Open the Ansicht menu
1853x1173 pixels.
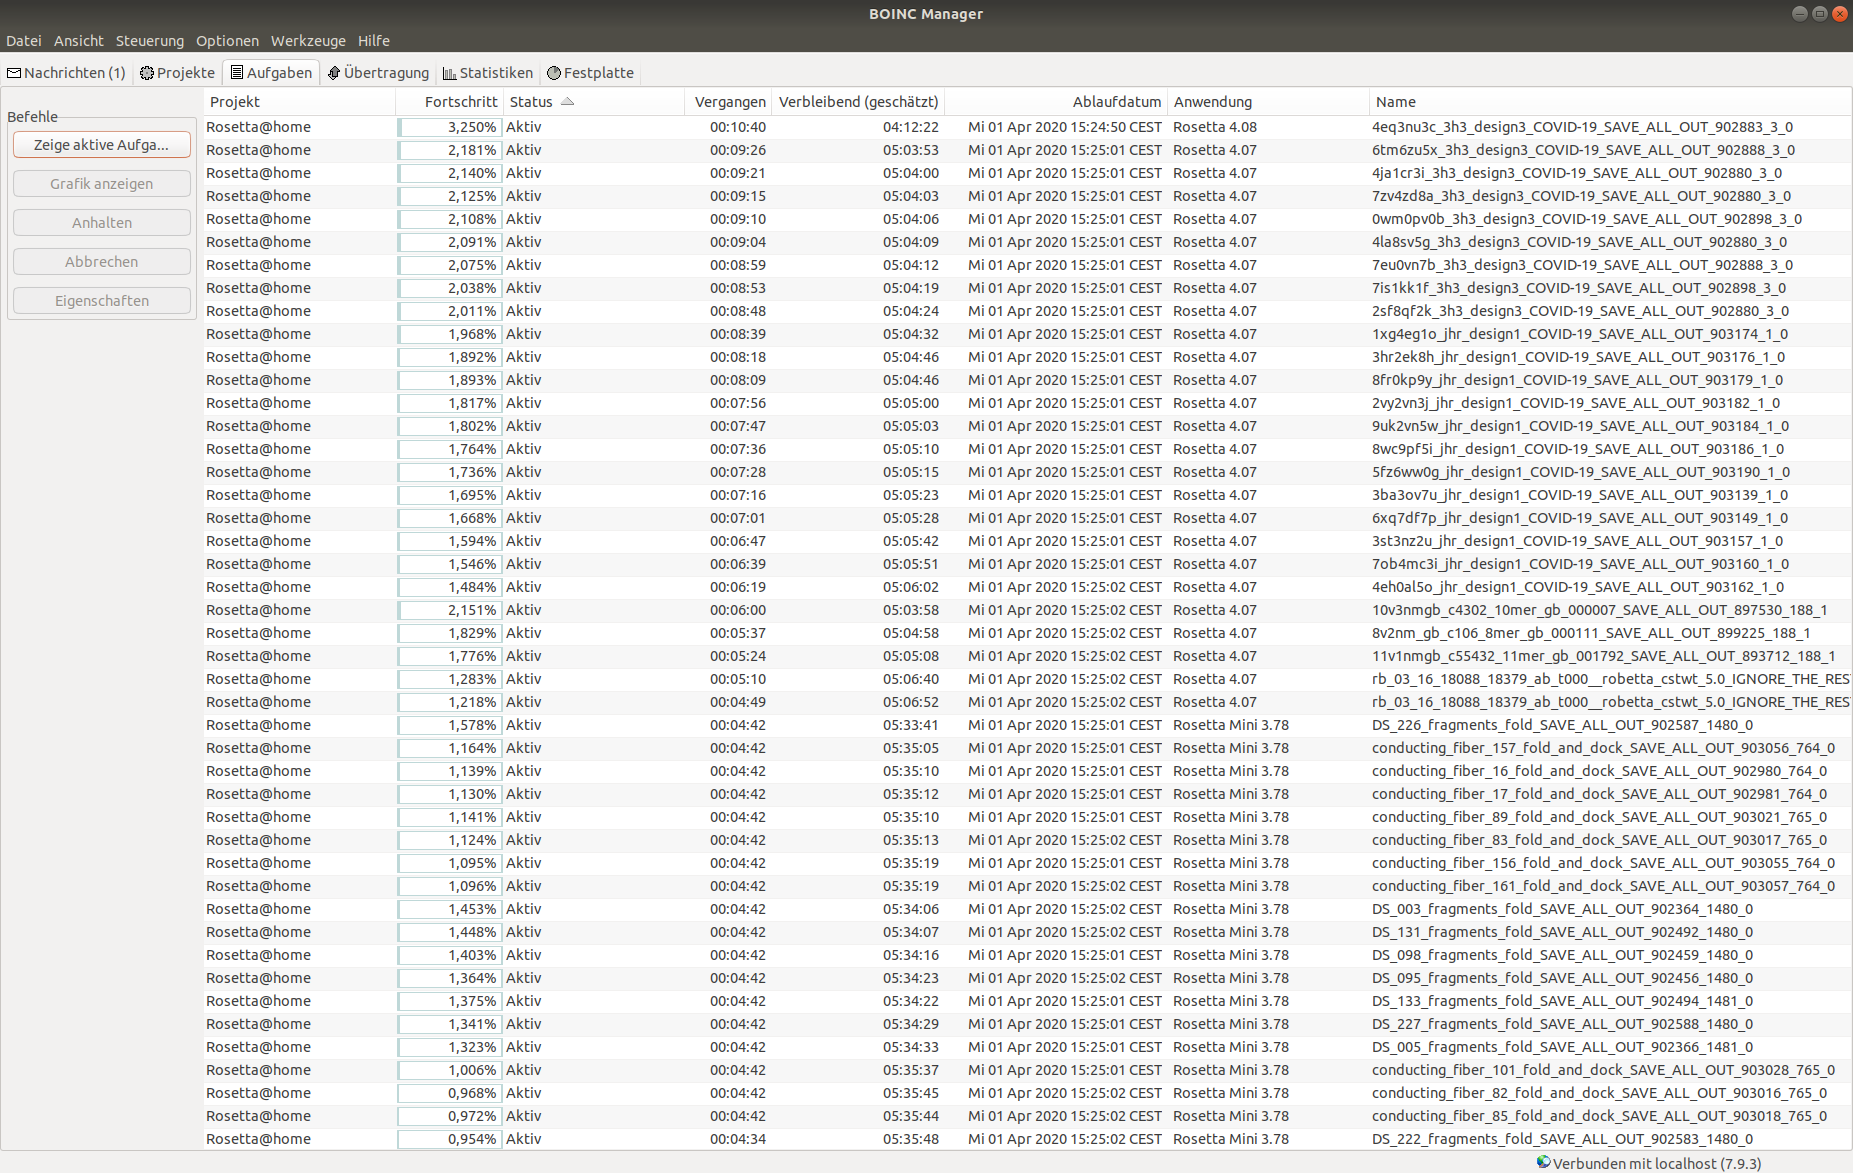pyautogui.click(x=79, y=41)
